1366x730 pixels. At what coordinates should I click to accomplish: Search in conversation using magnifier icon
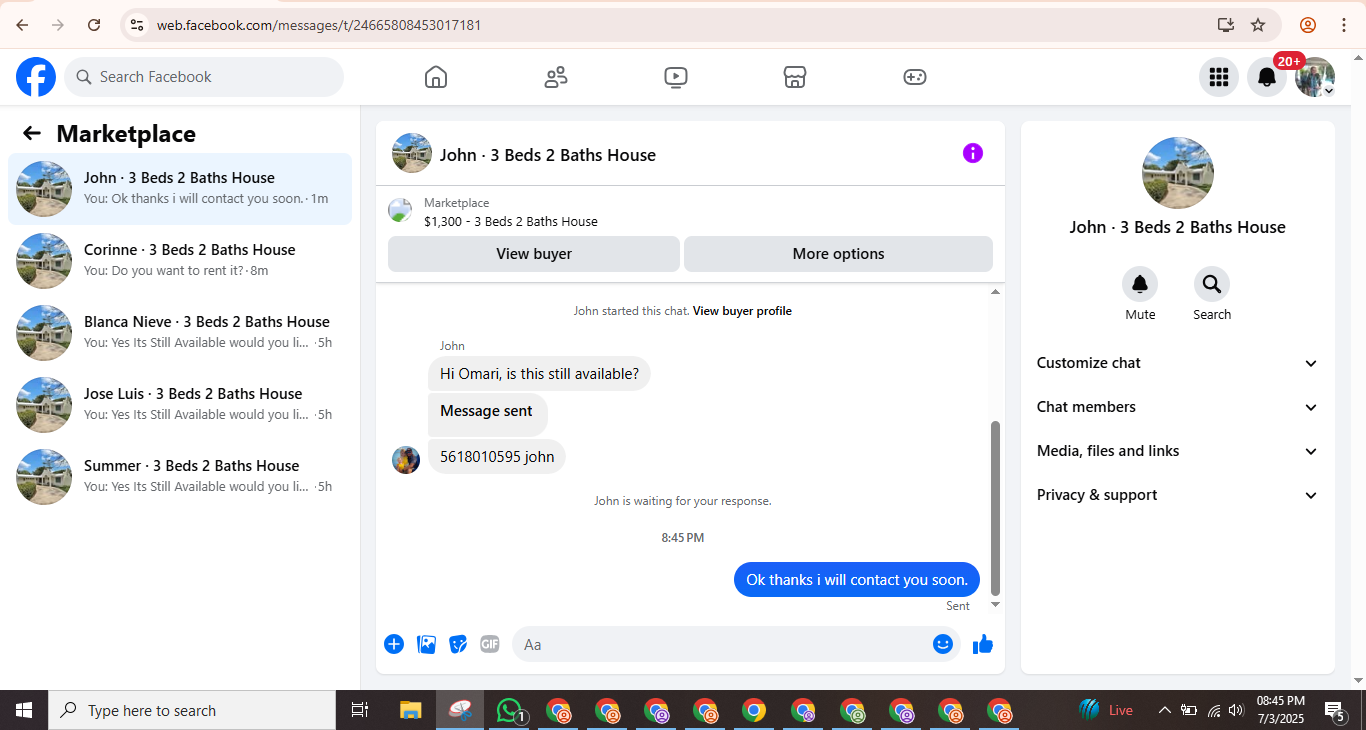coord(1212,285)
